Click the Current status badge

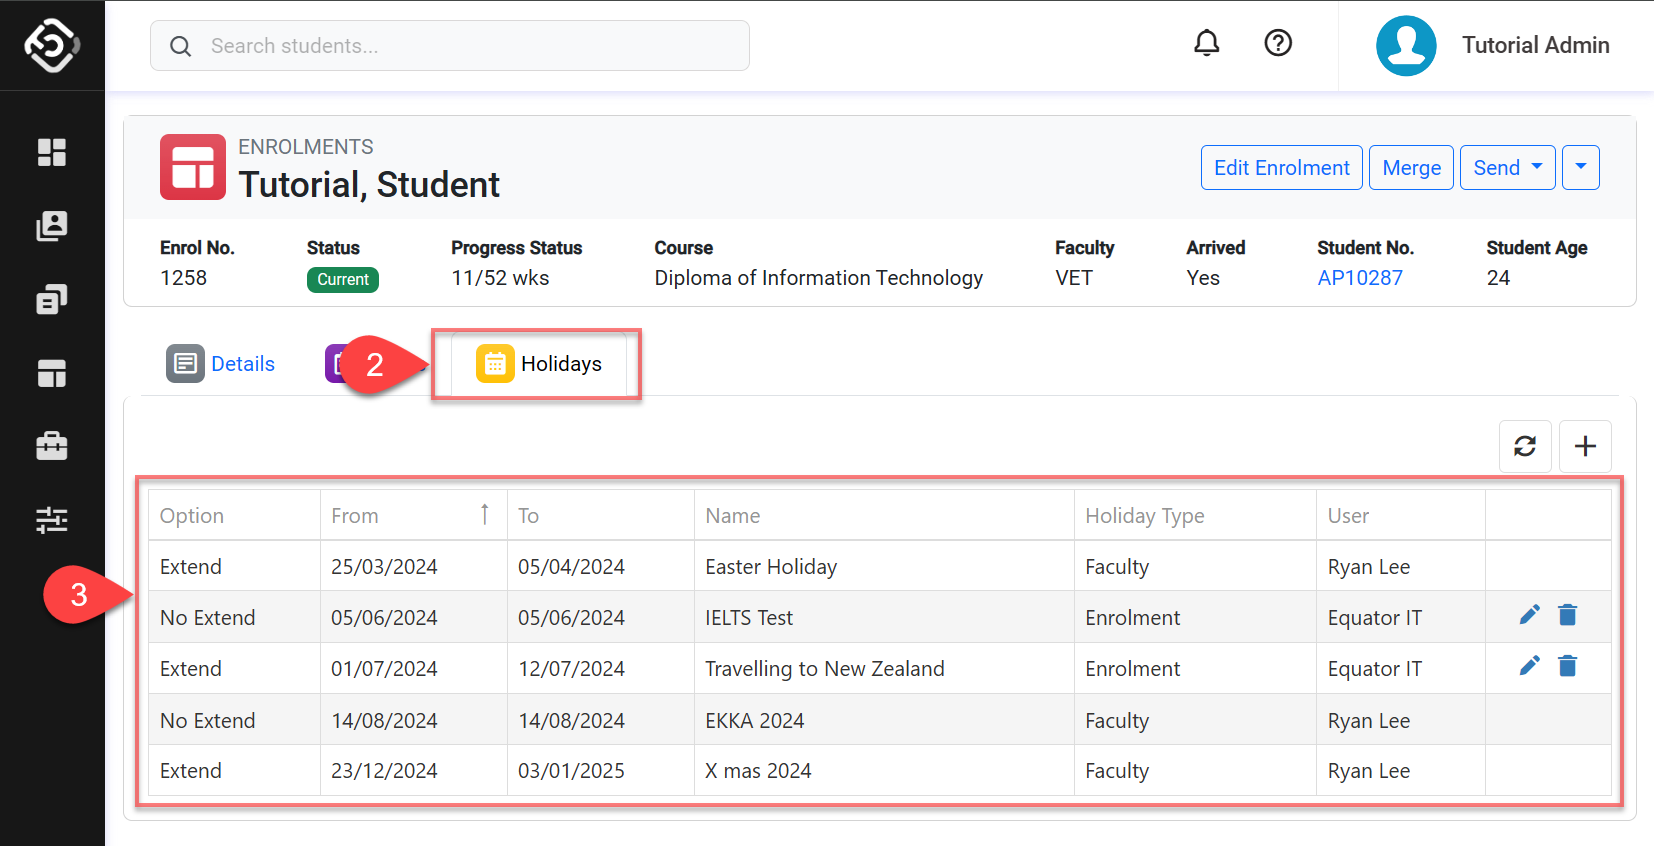(x=343, y=280)
